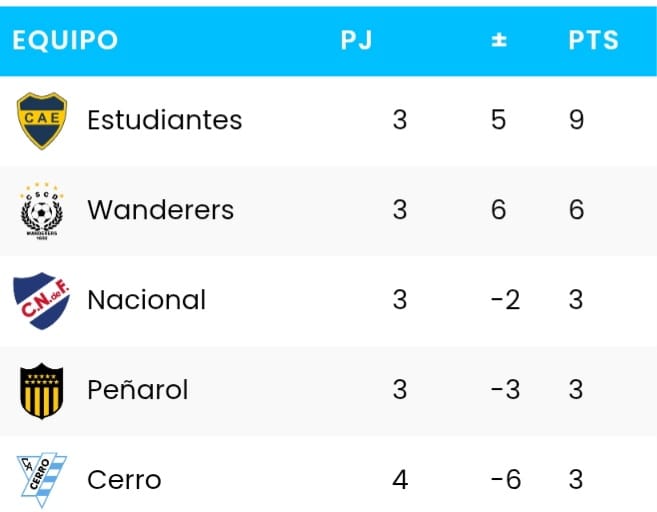This screenshot has height=512, width=657.
Task: Sort by the ± goal difference header
Action: point(498,40)
